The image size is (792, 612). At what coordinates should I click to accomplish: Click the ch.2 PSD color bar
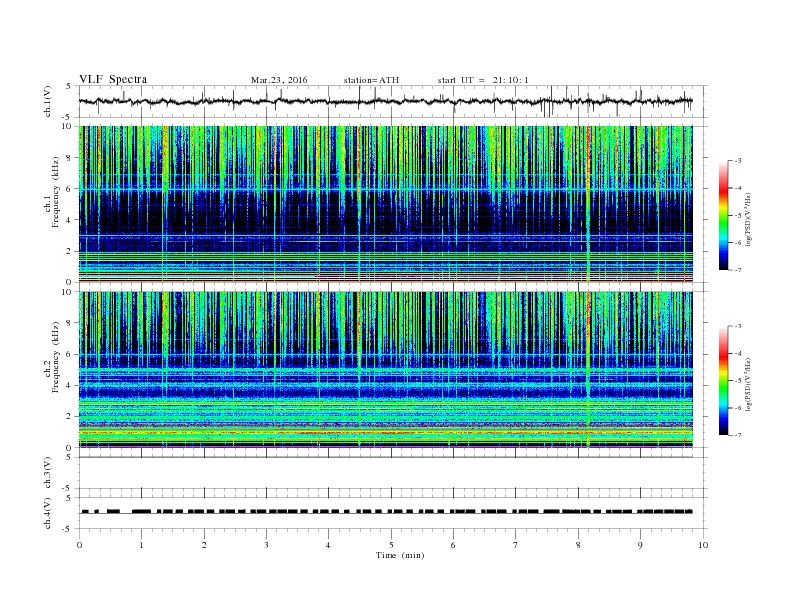(x=724, y=380)
